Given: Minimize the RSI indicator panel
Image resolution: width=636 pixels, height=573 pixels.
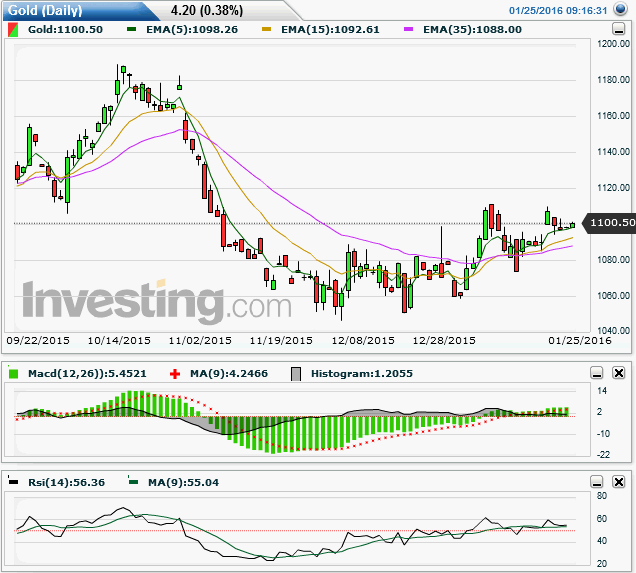Looking at the screenshot, I should point(597,482).
